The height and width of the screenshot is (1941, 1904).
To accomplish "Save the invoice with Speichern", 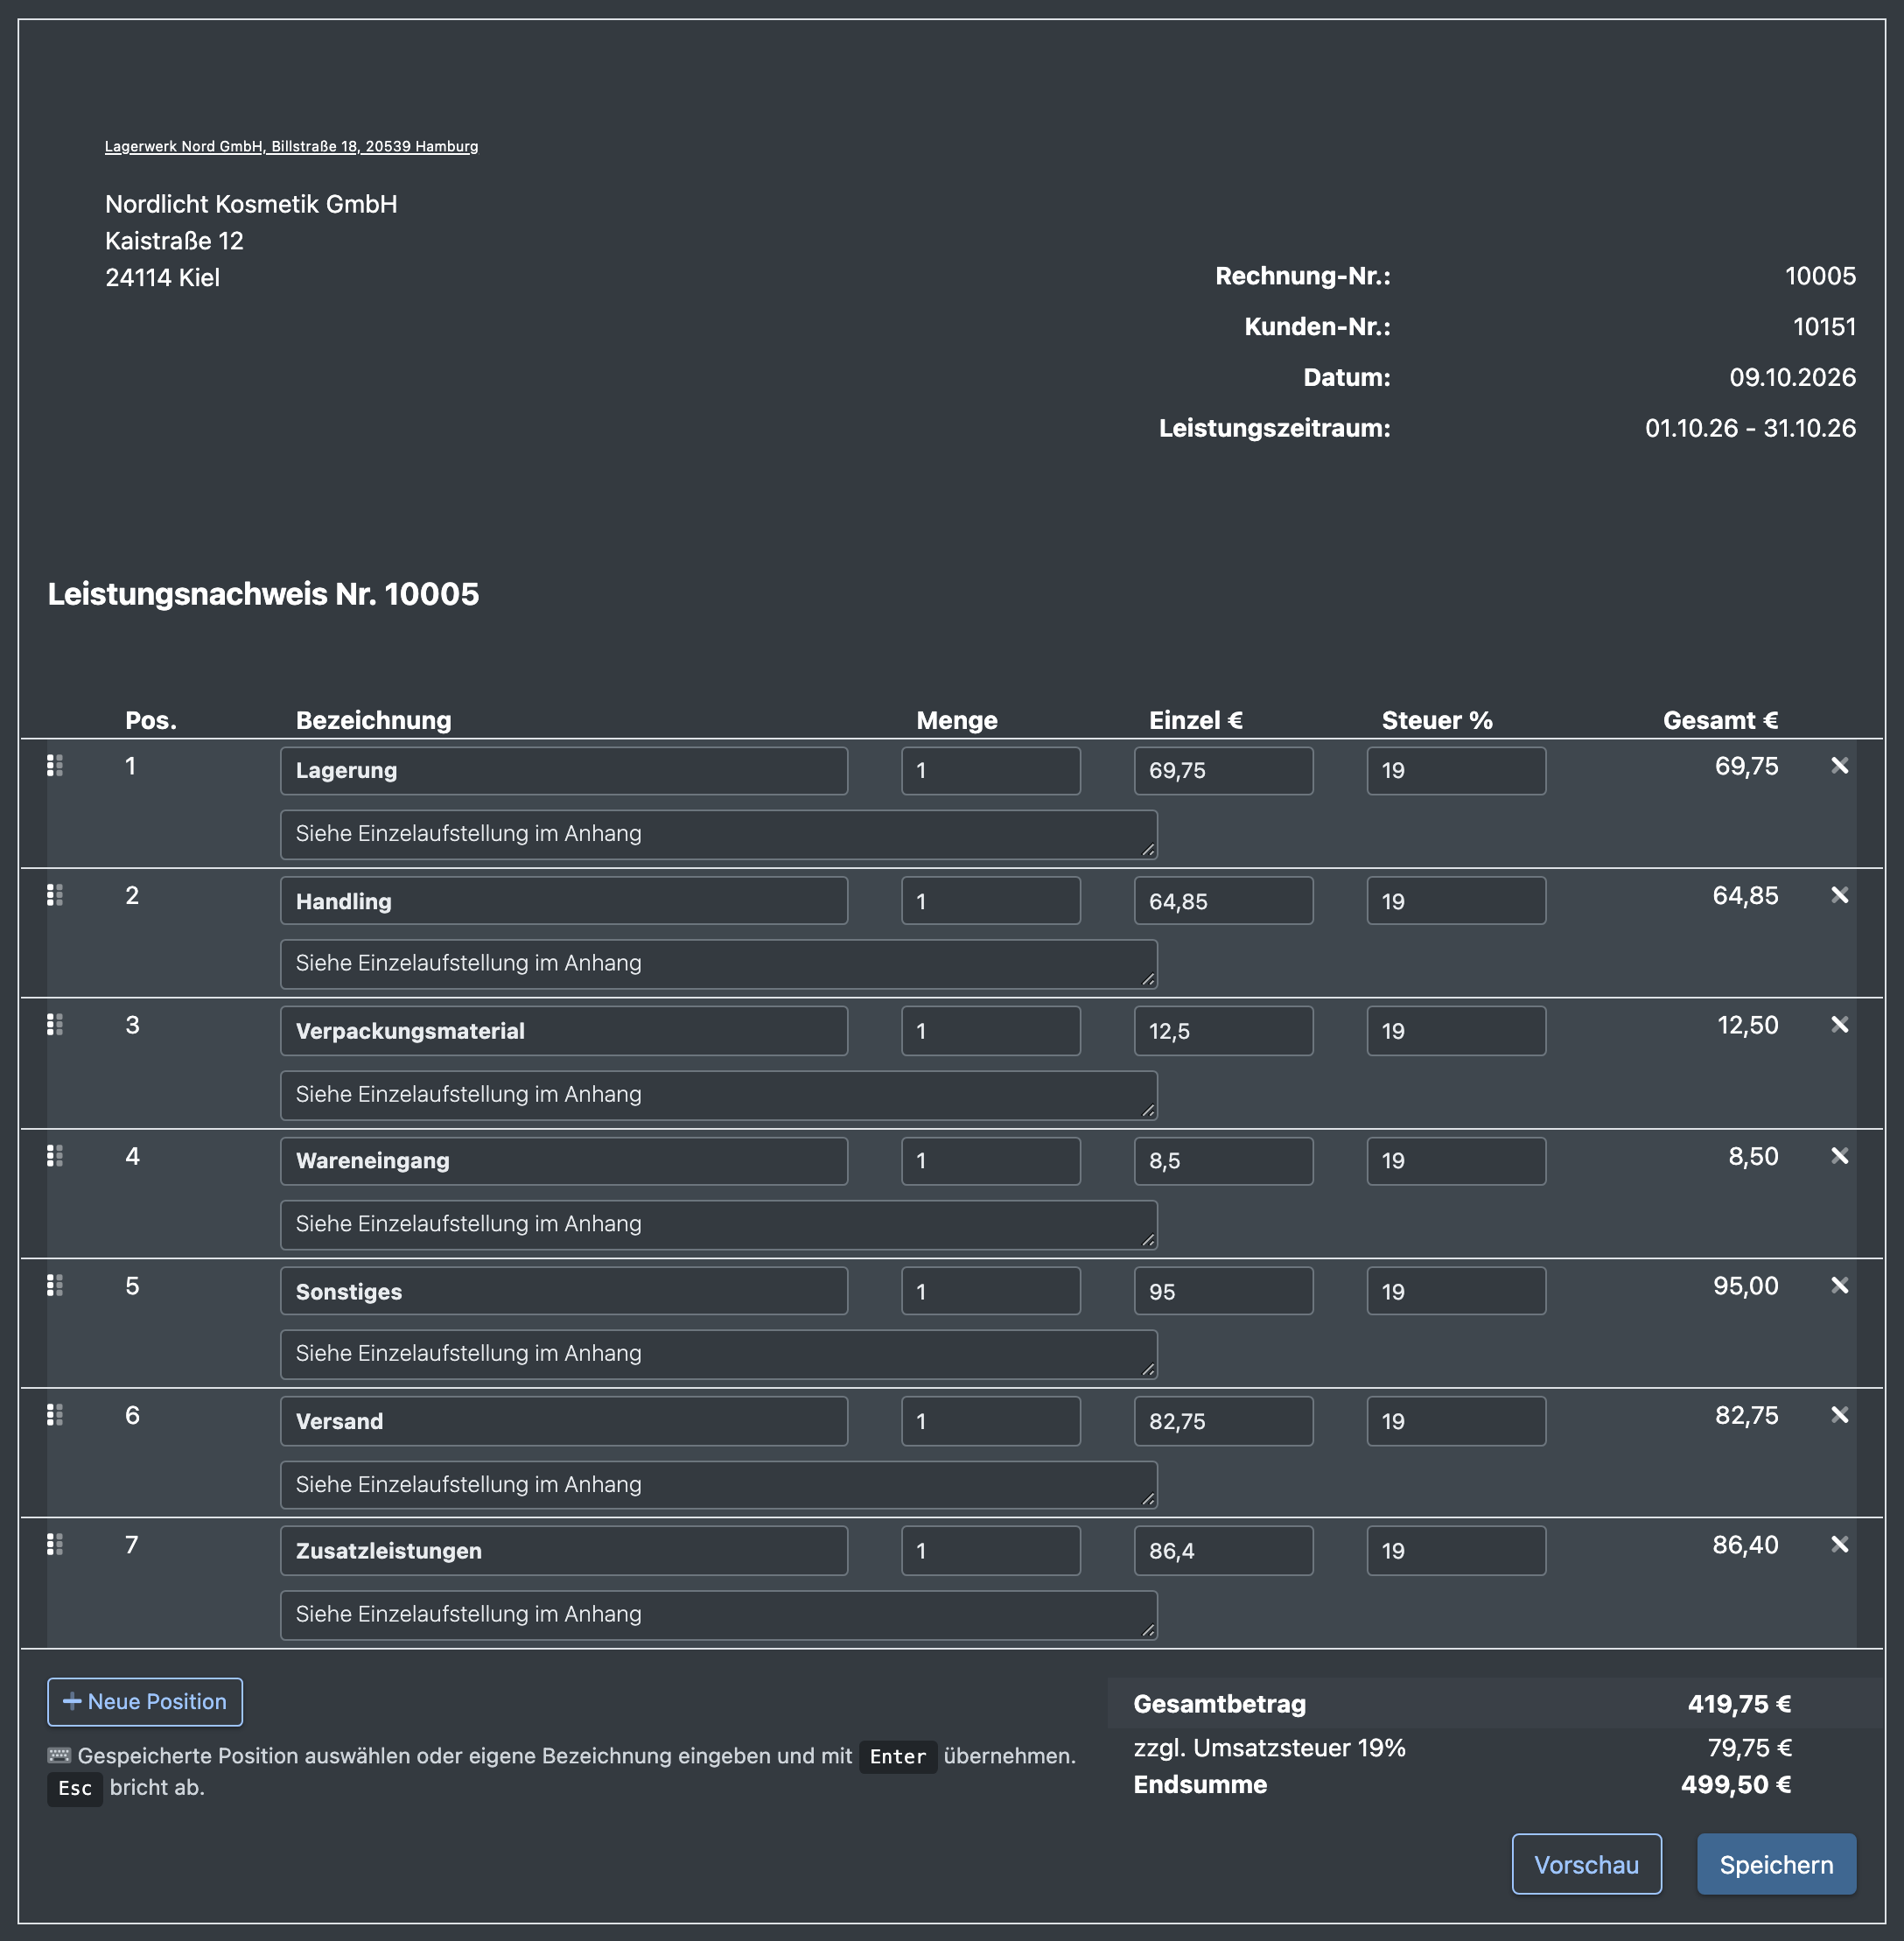I will click(x=1776, y=1865).
